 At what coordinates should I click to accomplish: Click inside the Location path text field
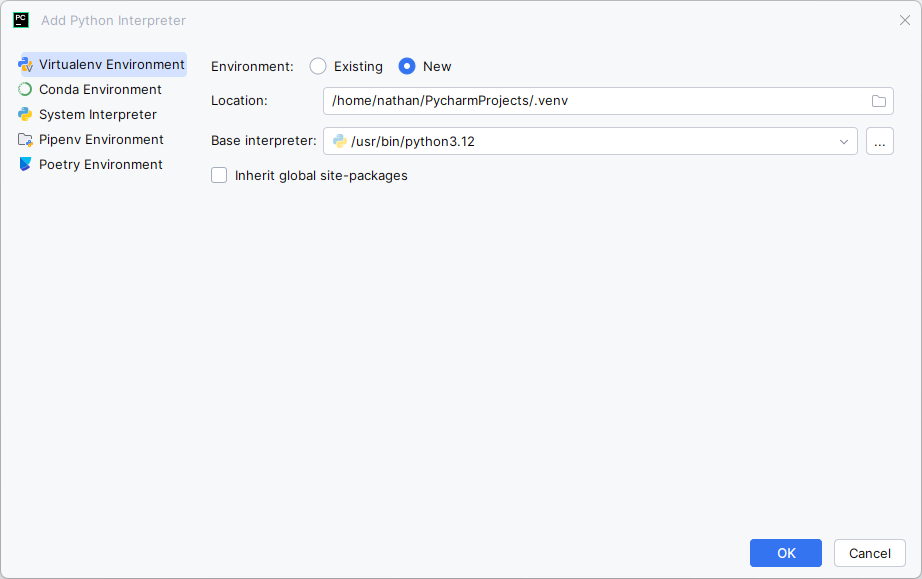coord(590,101)
